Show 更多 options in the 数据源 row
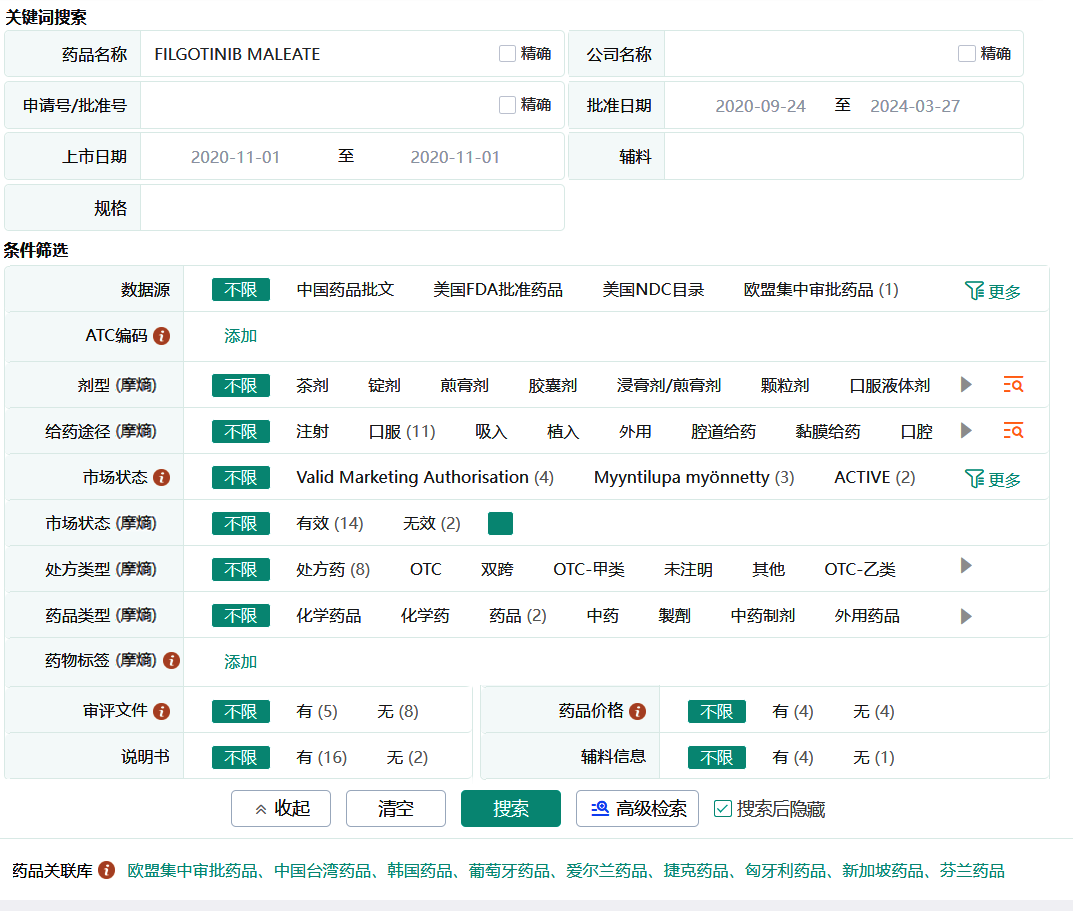This screenshot has width=1073, height=911. 993,291
